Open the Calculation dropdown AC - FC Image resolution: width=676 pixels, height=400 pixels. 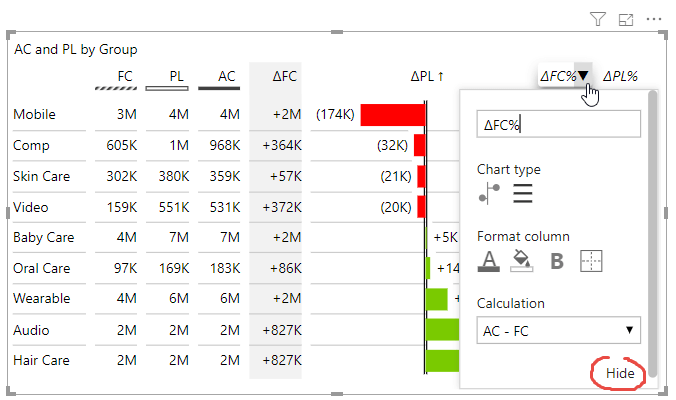[558, 329]
